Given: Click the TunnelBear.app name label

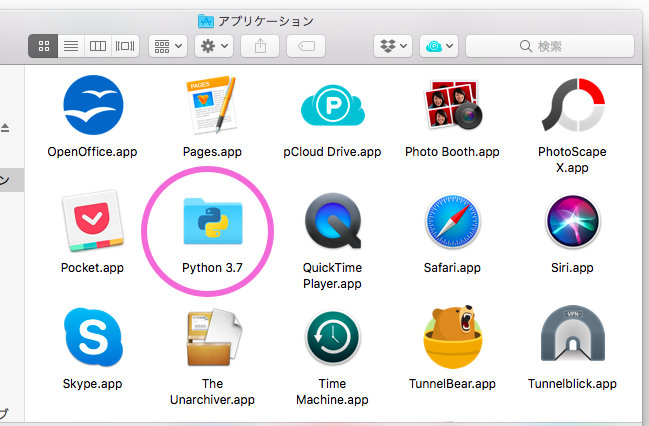Looking at the screenshot, I should (452, 384).
